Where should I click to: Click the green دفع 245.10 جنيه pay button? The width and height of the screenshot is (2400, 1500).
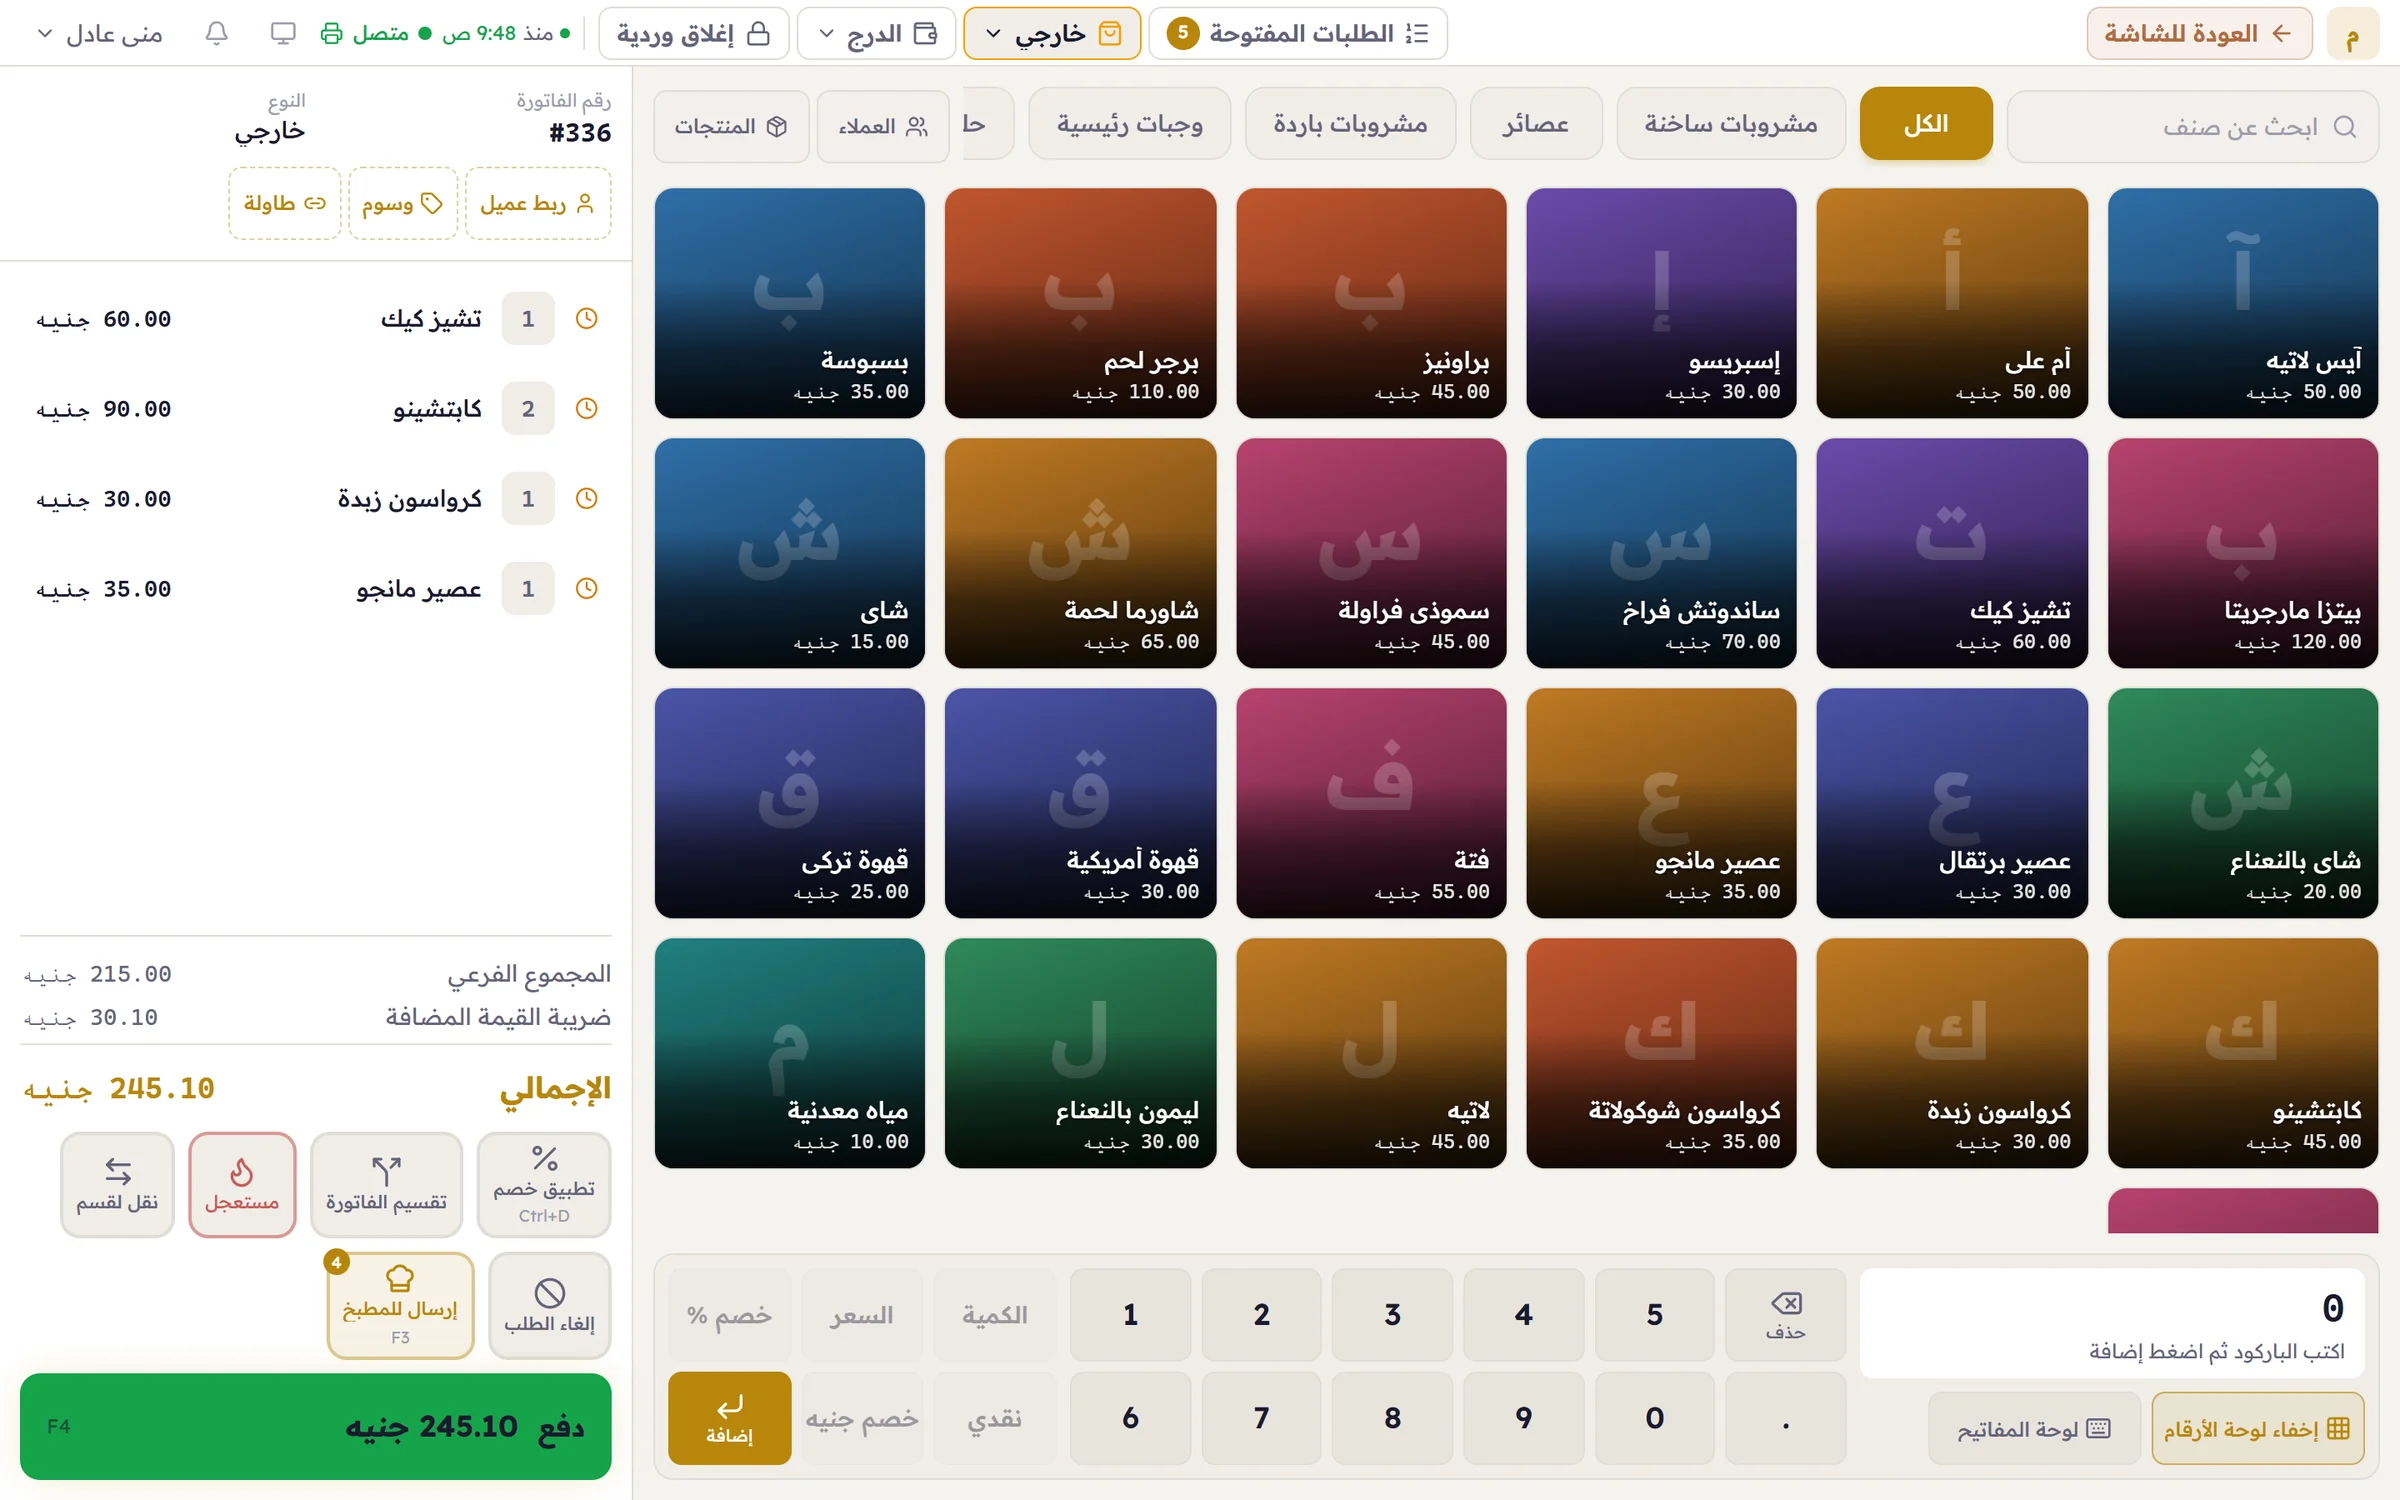coord(316,1426)
